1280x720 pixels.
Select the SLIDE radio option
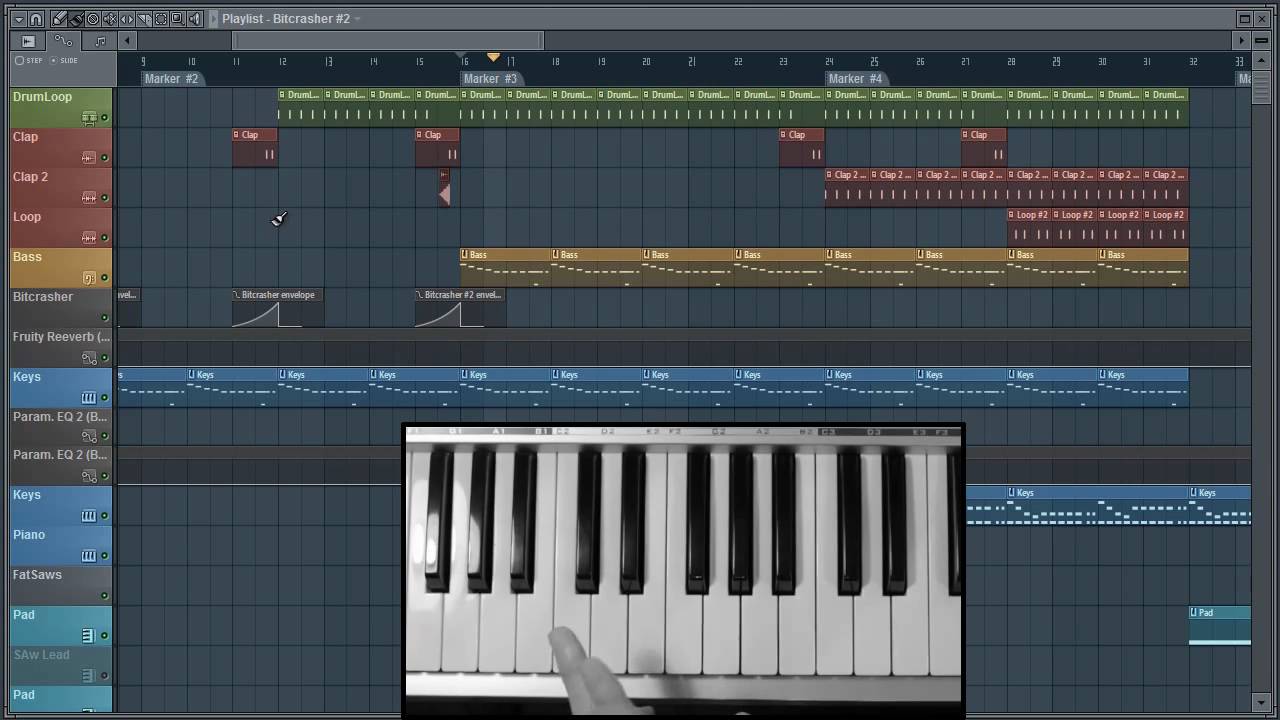63,60
